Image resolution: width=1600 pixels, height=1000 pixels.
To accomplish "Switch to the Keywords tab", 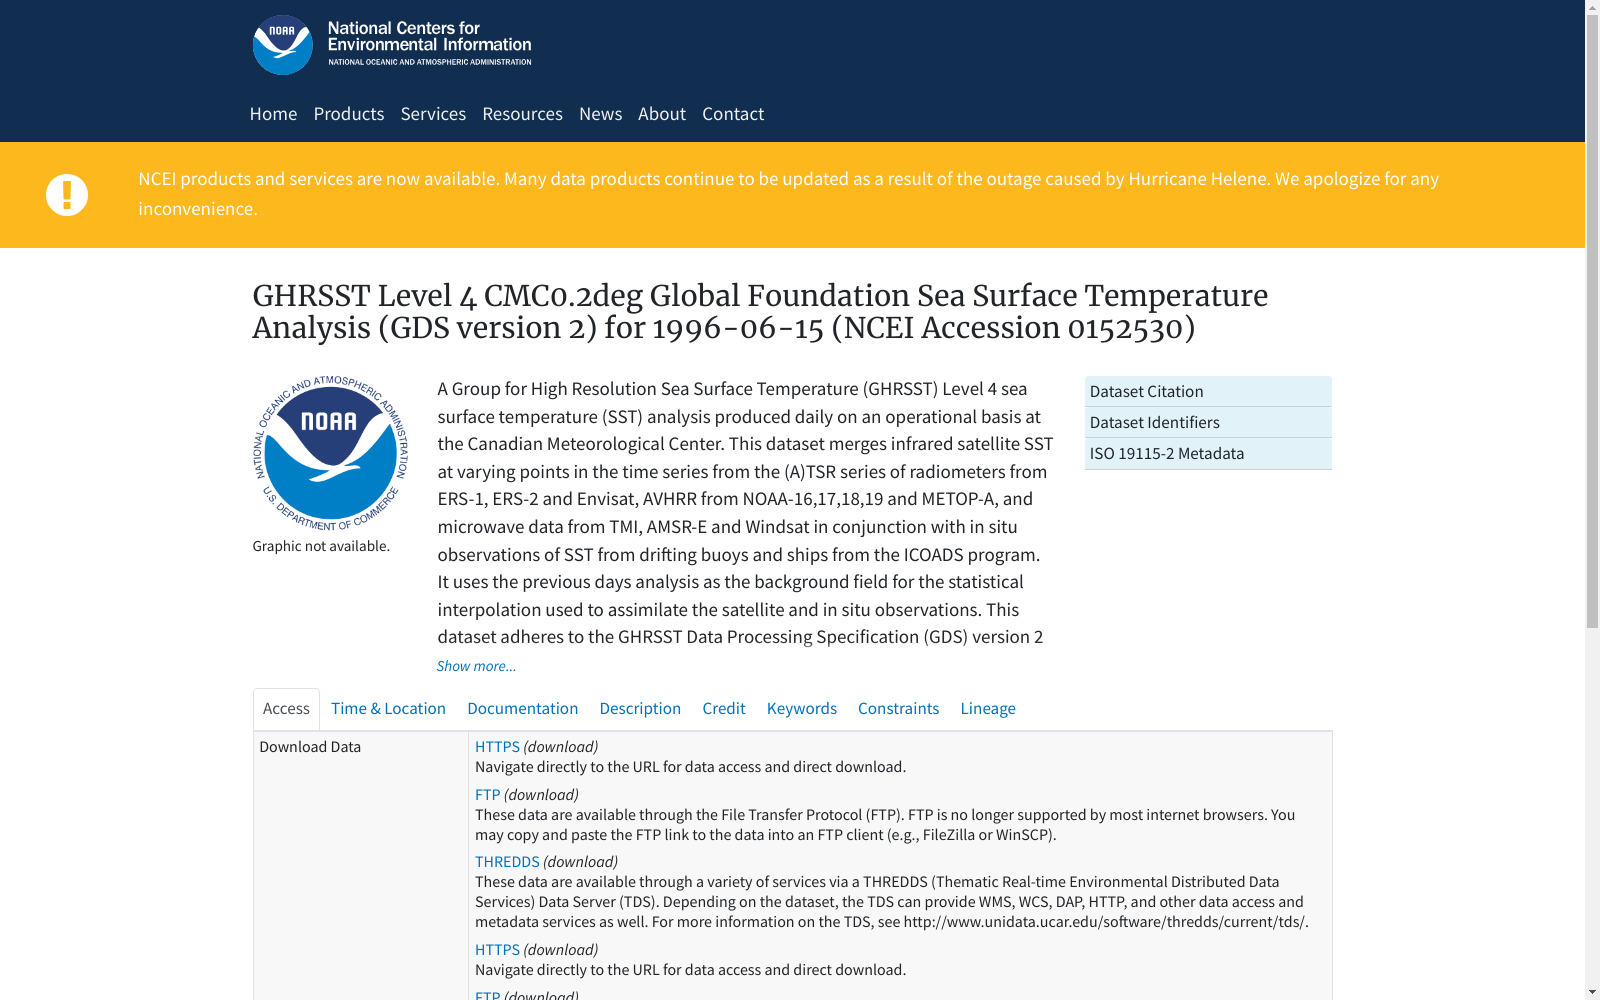I will pyautogui.click(x=802, y=709).
